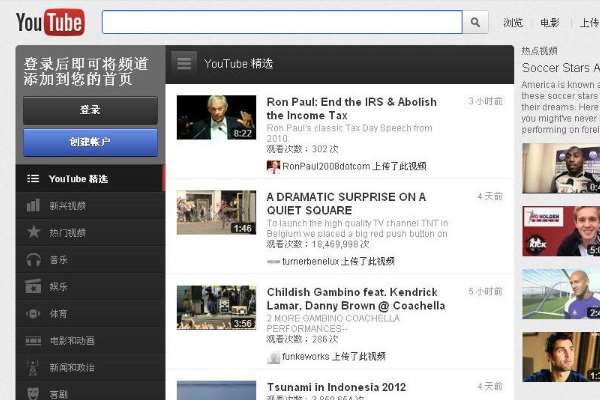Viewport: 600px width, 400px height.
Task: Open the Golden Kick thumbnail in 热点视频
Action: pyautogui.click(x=561, y=231)
